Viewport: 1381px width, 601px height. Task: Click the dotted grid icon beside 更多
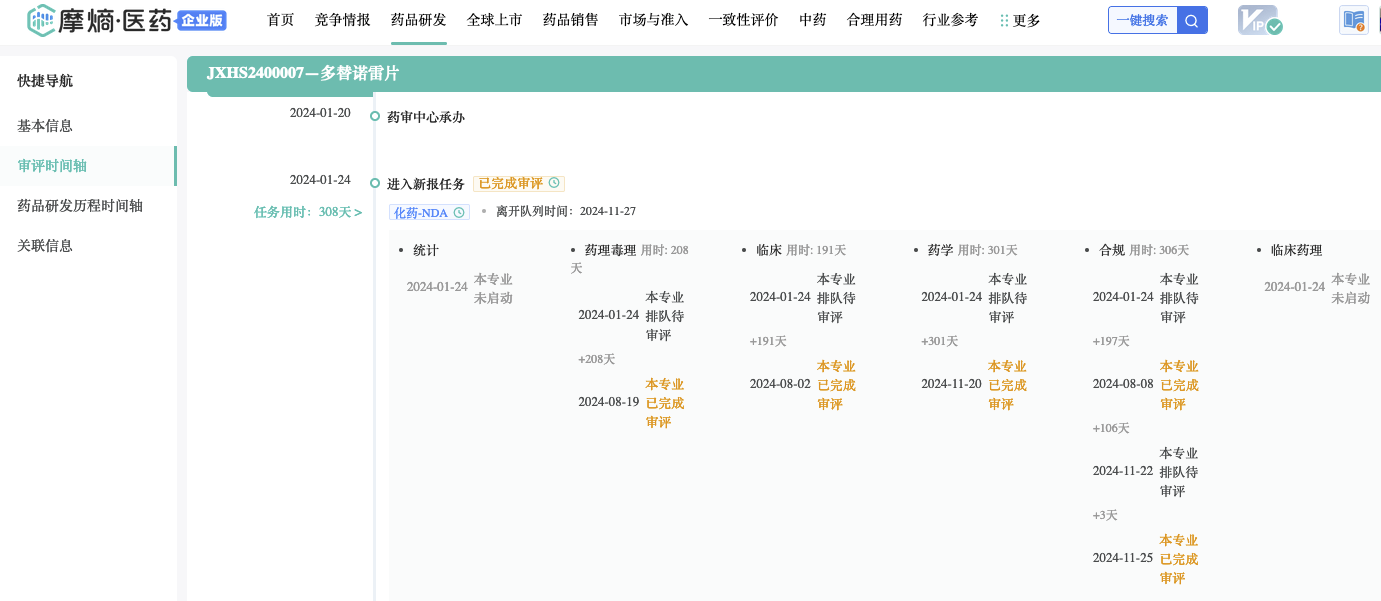(1004, 20)
